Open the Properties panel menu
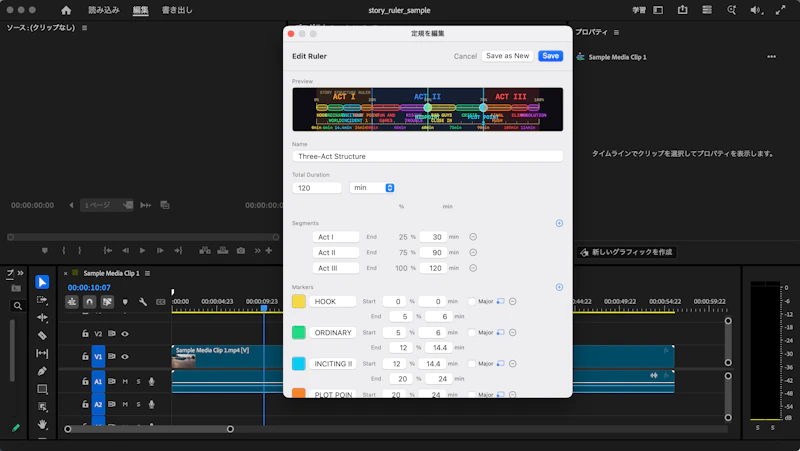 [616, 33]
